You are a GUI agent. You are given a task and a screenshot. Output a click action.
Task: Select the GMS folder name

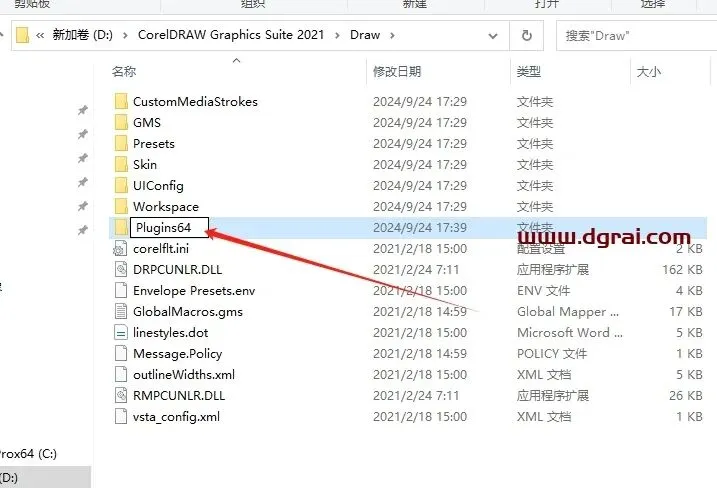147,123
